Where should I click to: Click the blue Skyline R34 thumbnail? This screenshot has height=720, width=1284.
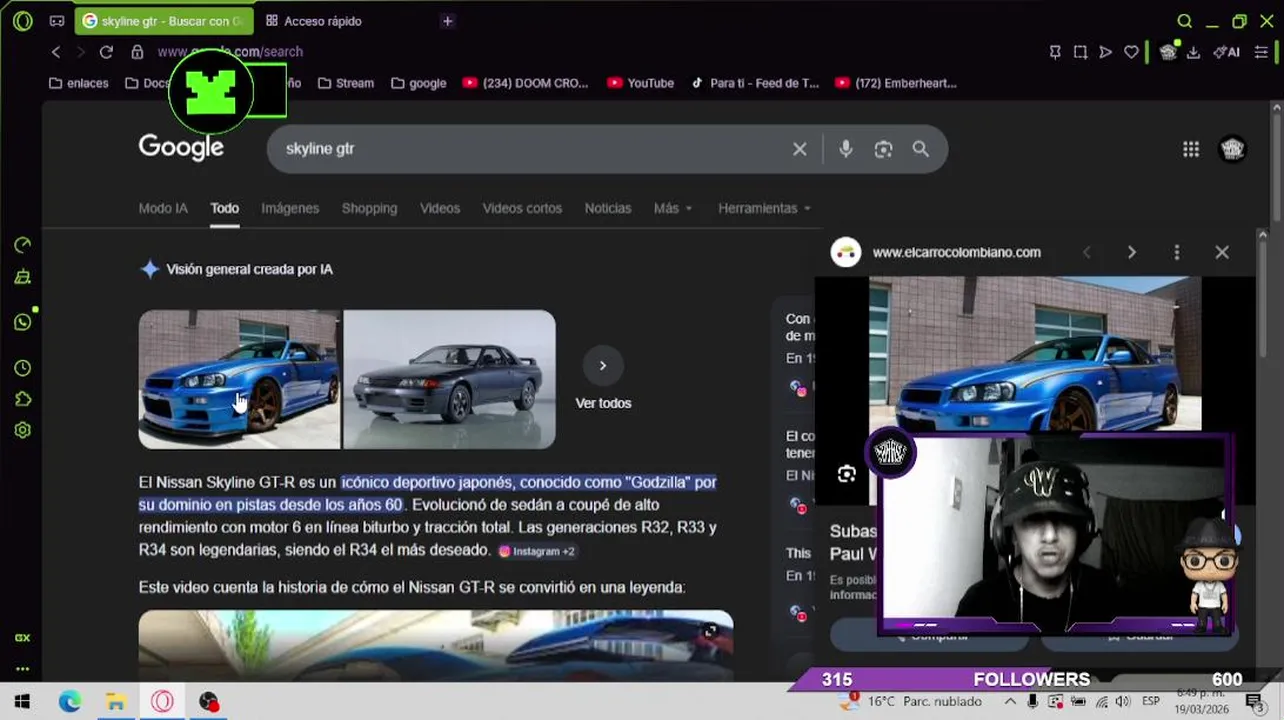coord(239,379)
